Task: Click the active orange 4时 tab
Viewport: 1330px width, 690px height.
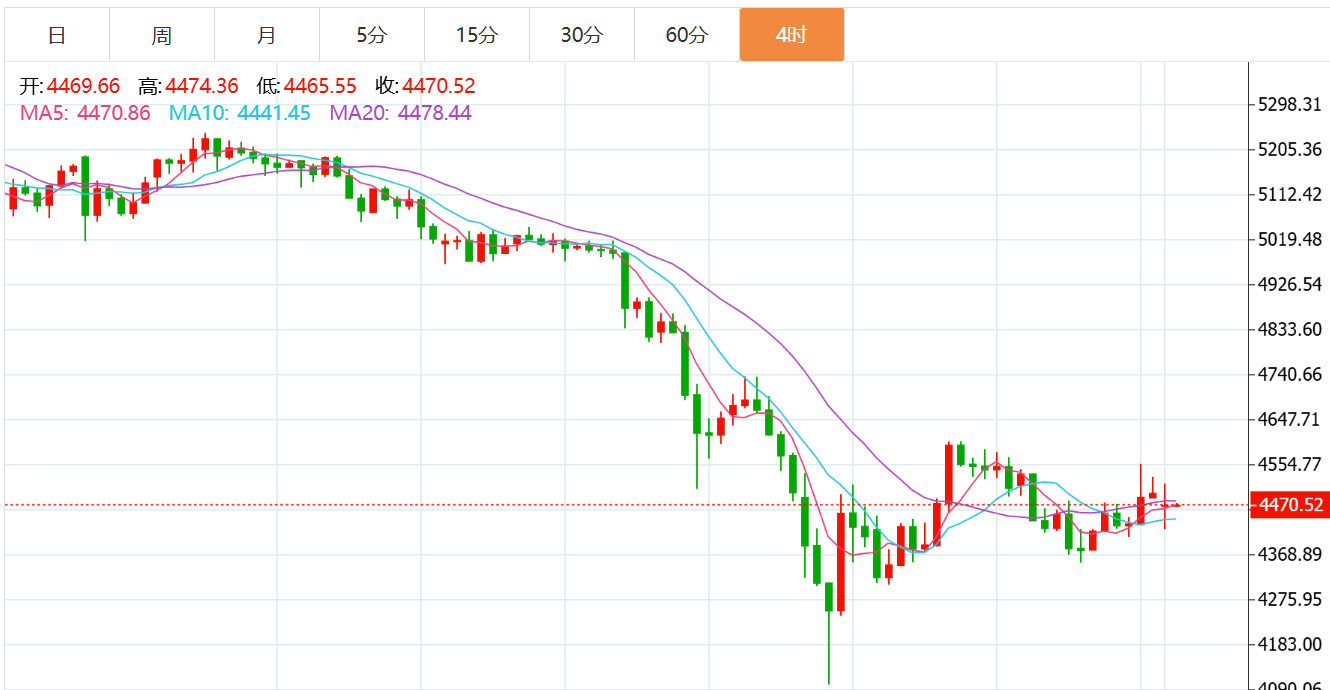Action: point(791,35)
